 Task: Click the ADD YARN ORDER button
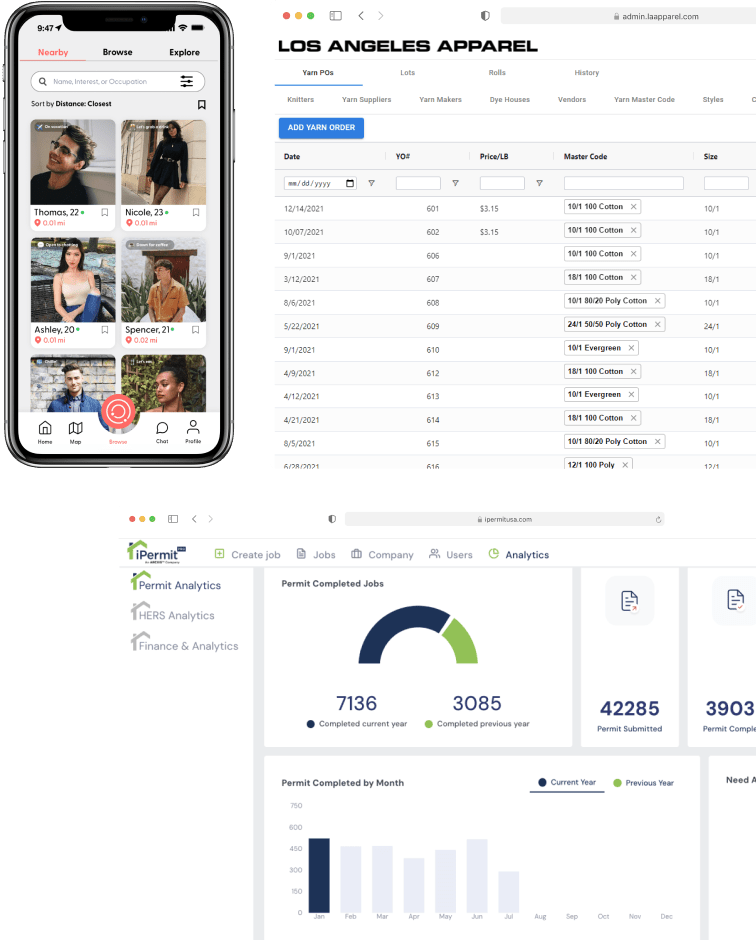pyautogui.click(x=321, y=128)
